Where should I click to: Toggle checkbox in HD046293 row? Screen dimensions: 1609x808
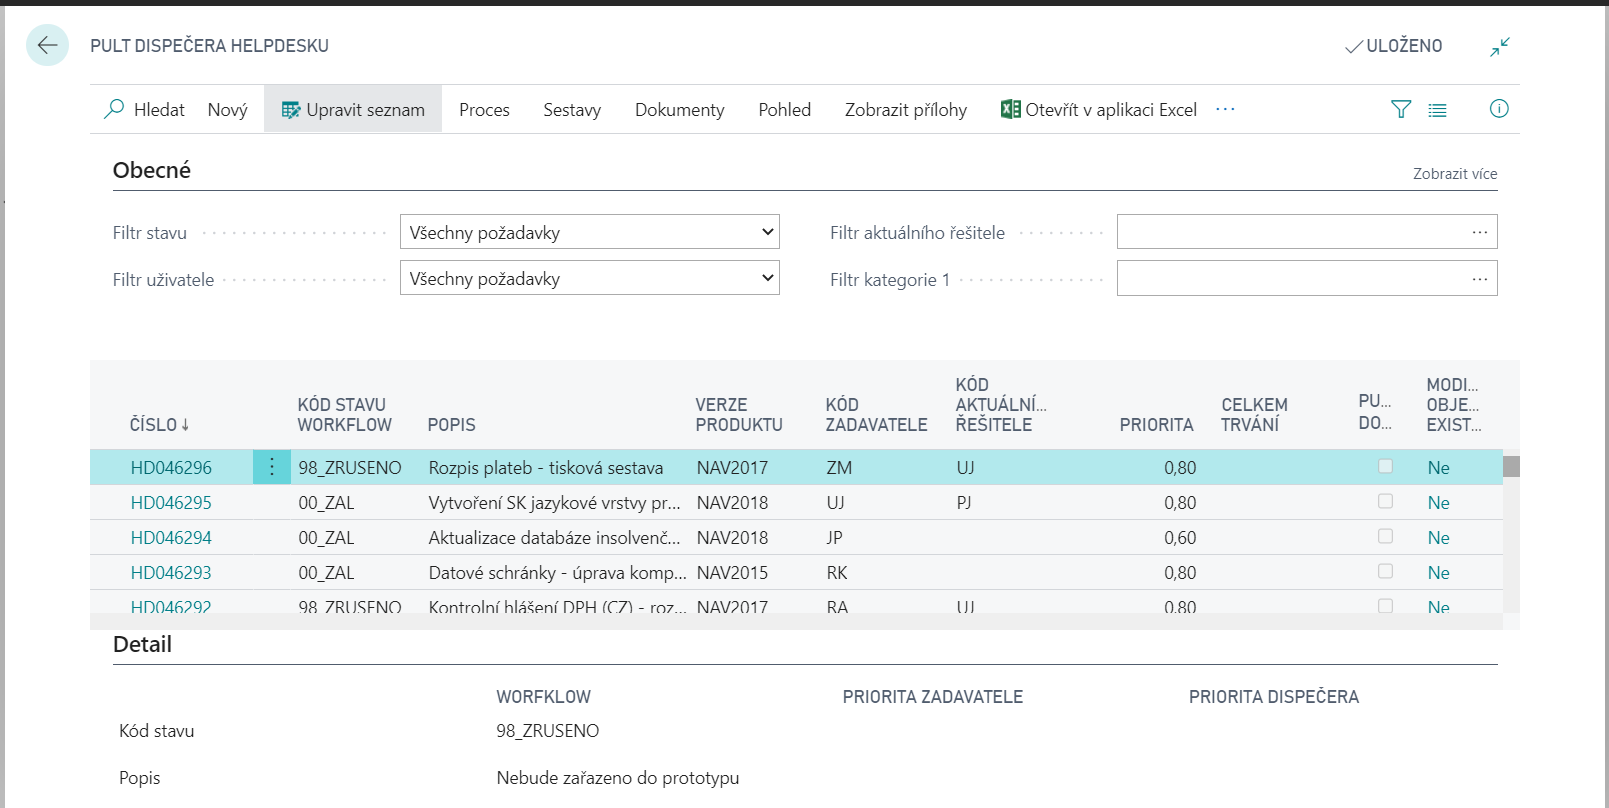[x=1385, y=571]
